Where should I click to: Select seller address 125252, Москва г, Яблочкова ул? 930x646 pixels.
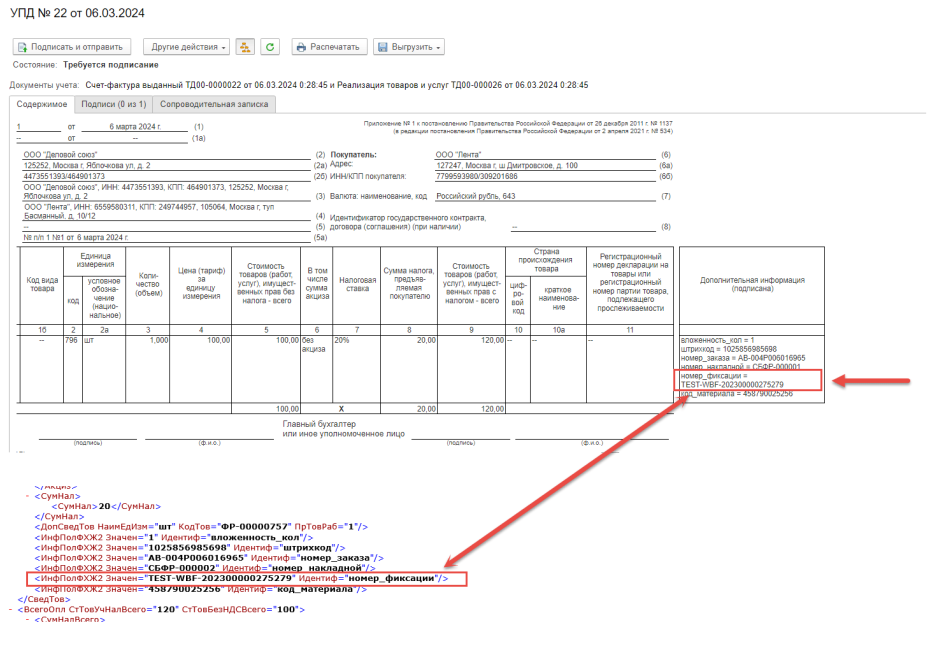pos(87,166)
